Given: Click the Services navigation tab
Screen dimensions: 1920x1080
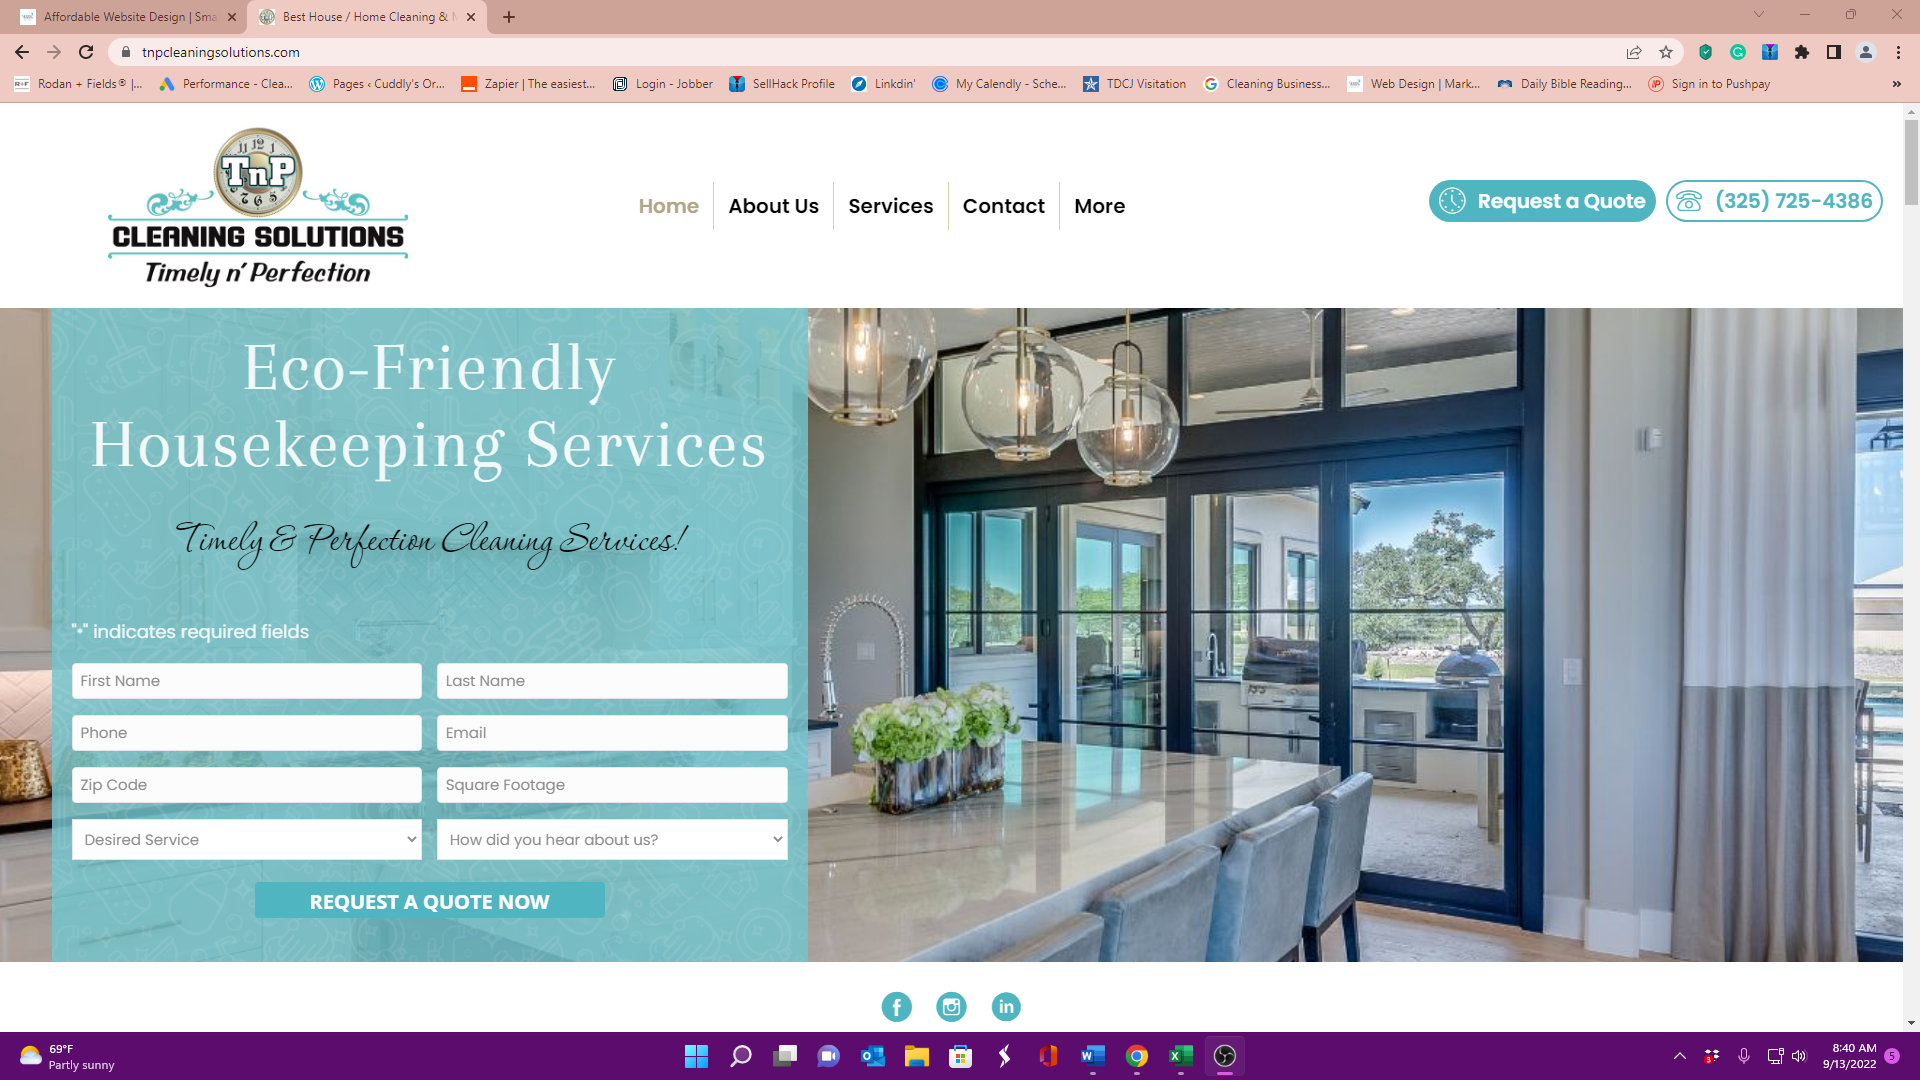Looking at the screenshot, I should click(890, 206).
